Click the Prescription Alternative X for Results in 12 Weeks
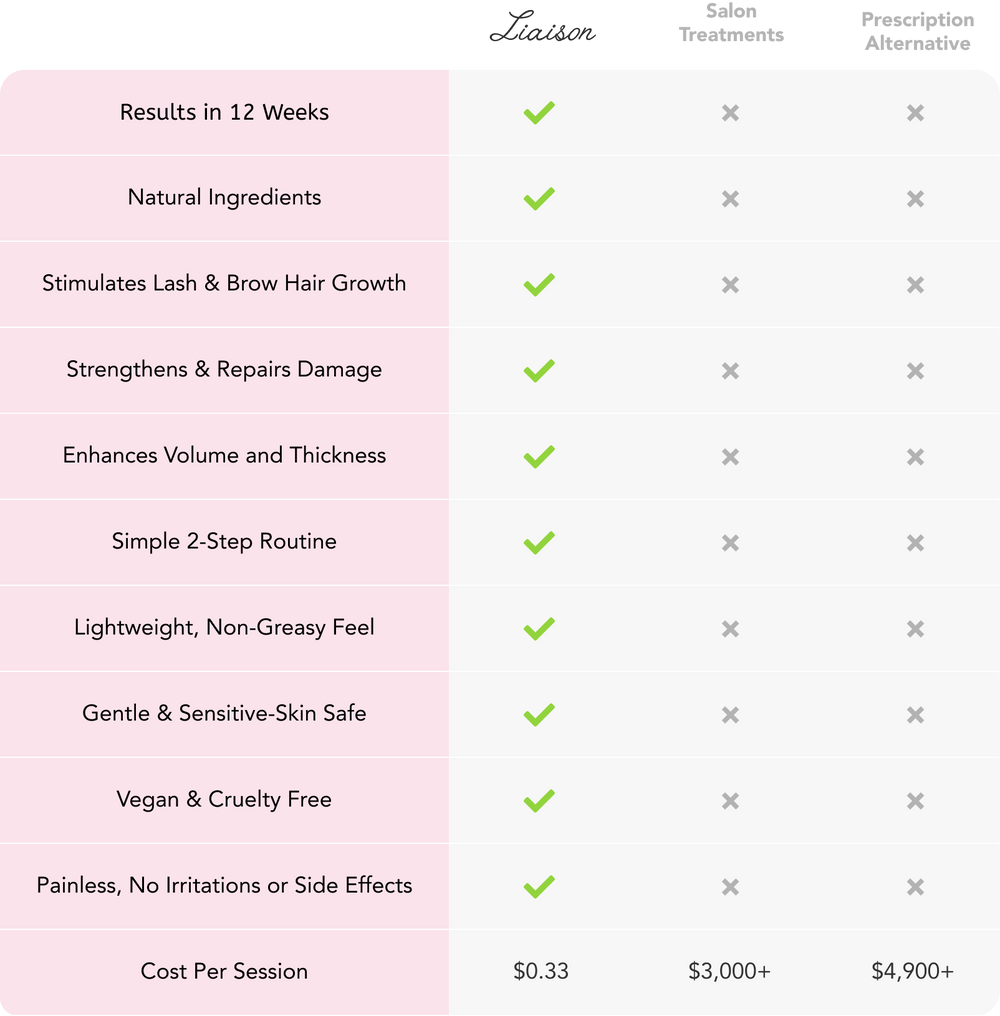This screenshot has height=1016, width=1000. tap(915, 113)
